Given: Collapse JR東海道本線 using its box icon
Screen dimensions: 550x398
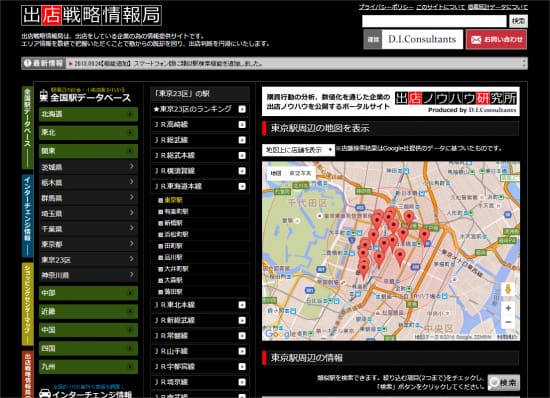Looking at the screenshot, I should [x=242, y=187].
